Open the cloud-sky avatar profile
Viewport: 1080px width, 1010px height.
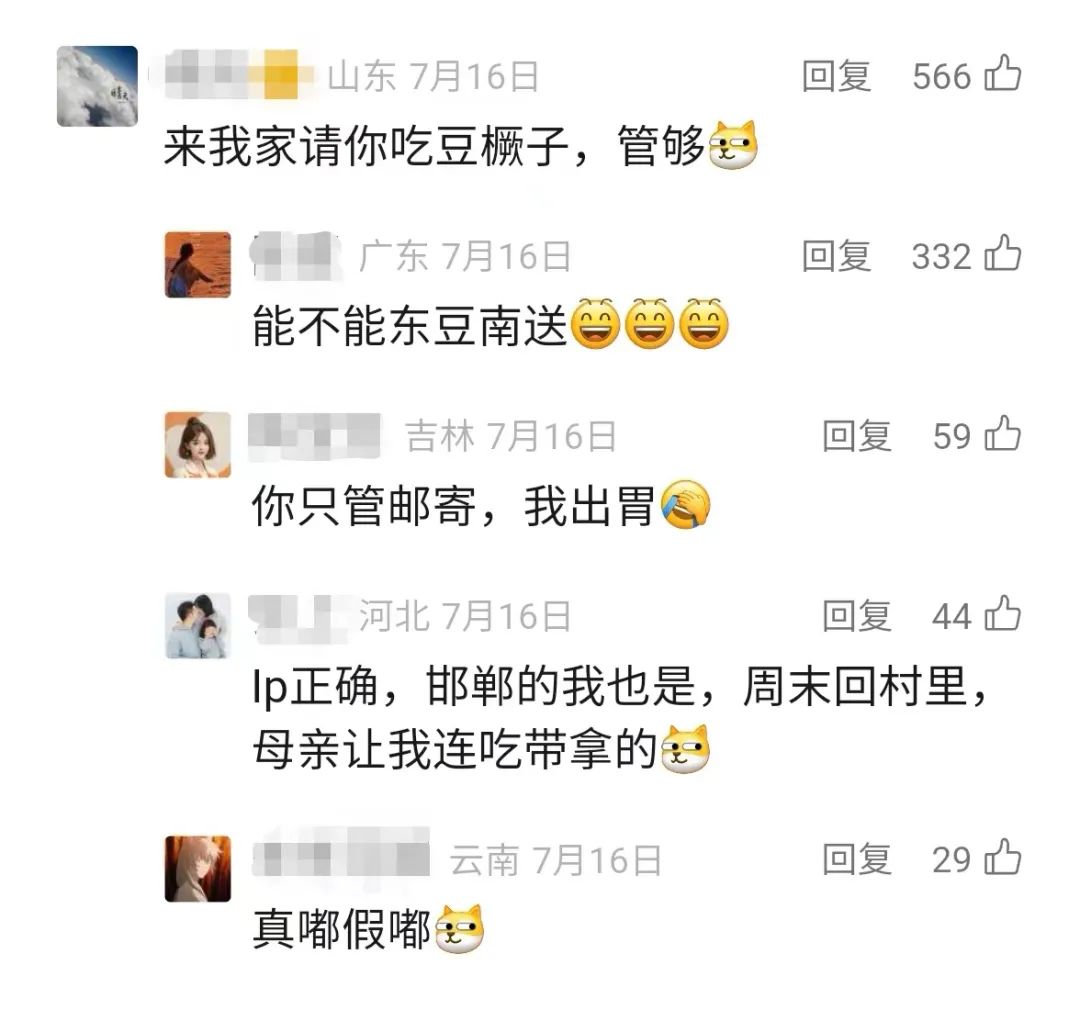click(97, 86)
